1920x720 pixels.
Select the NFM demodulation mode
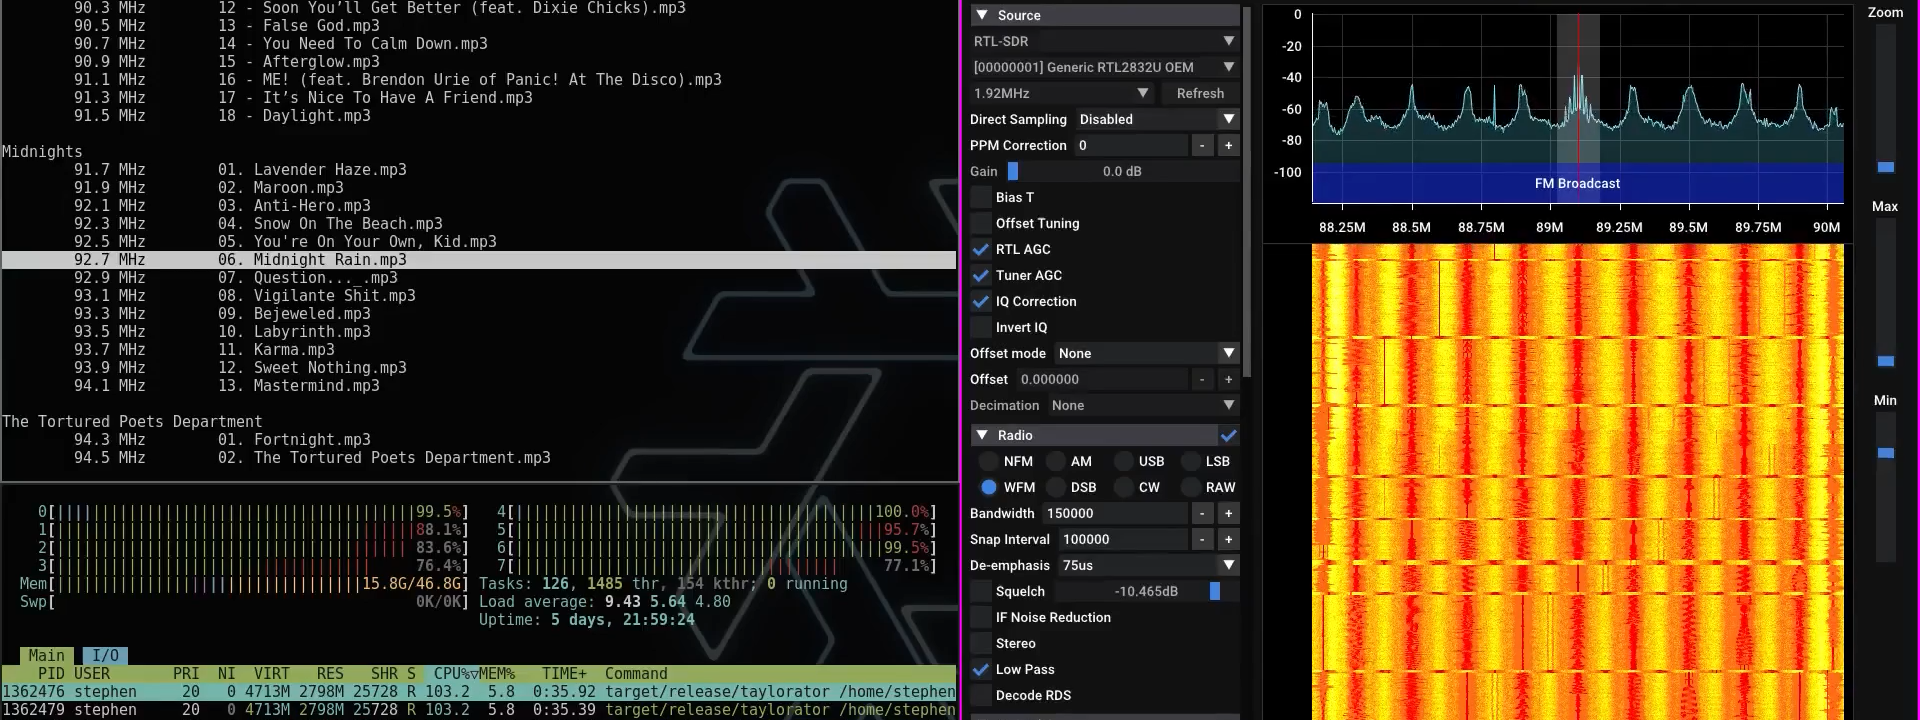(x=989, y=461)
